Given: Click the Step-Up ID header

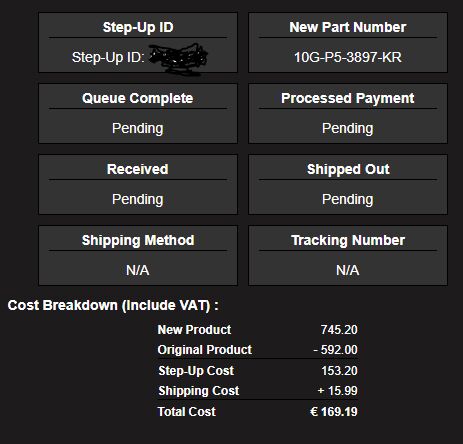Looking at the screenshot, I should coord(138,27).
